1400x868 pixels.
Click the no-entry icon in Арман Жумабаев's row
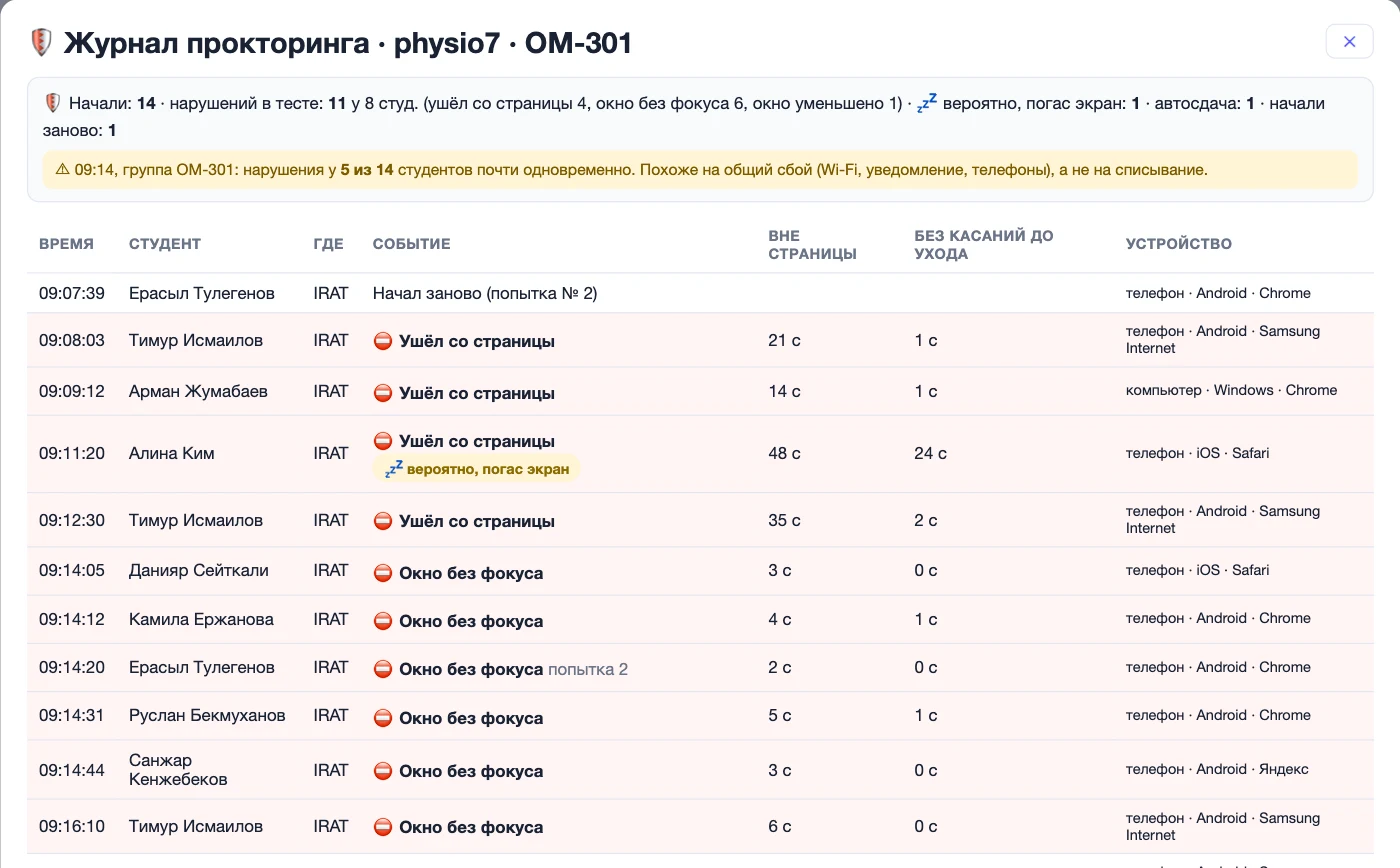(x=383, y=393)
